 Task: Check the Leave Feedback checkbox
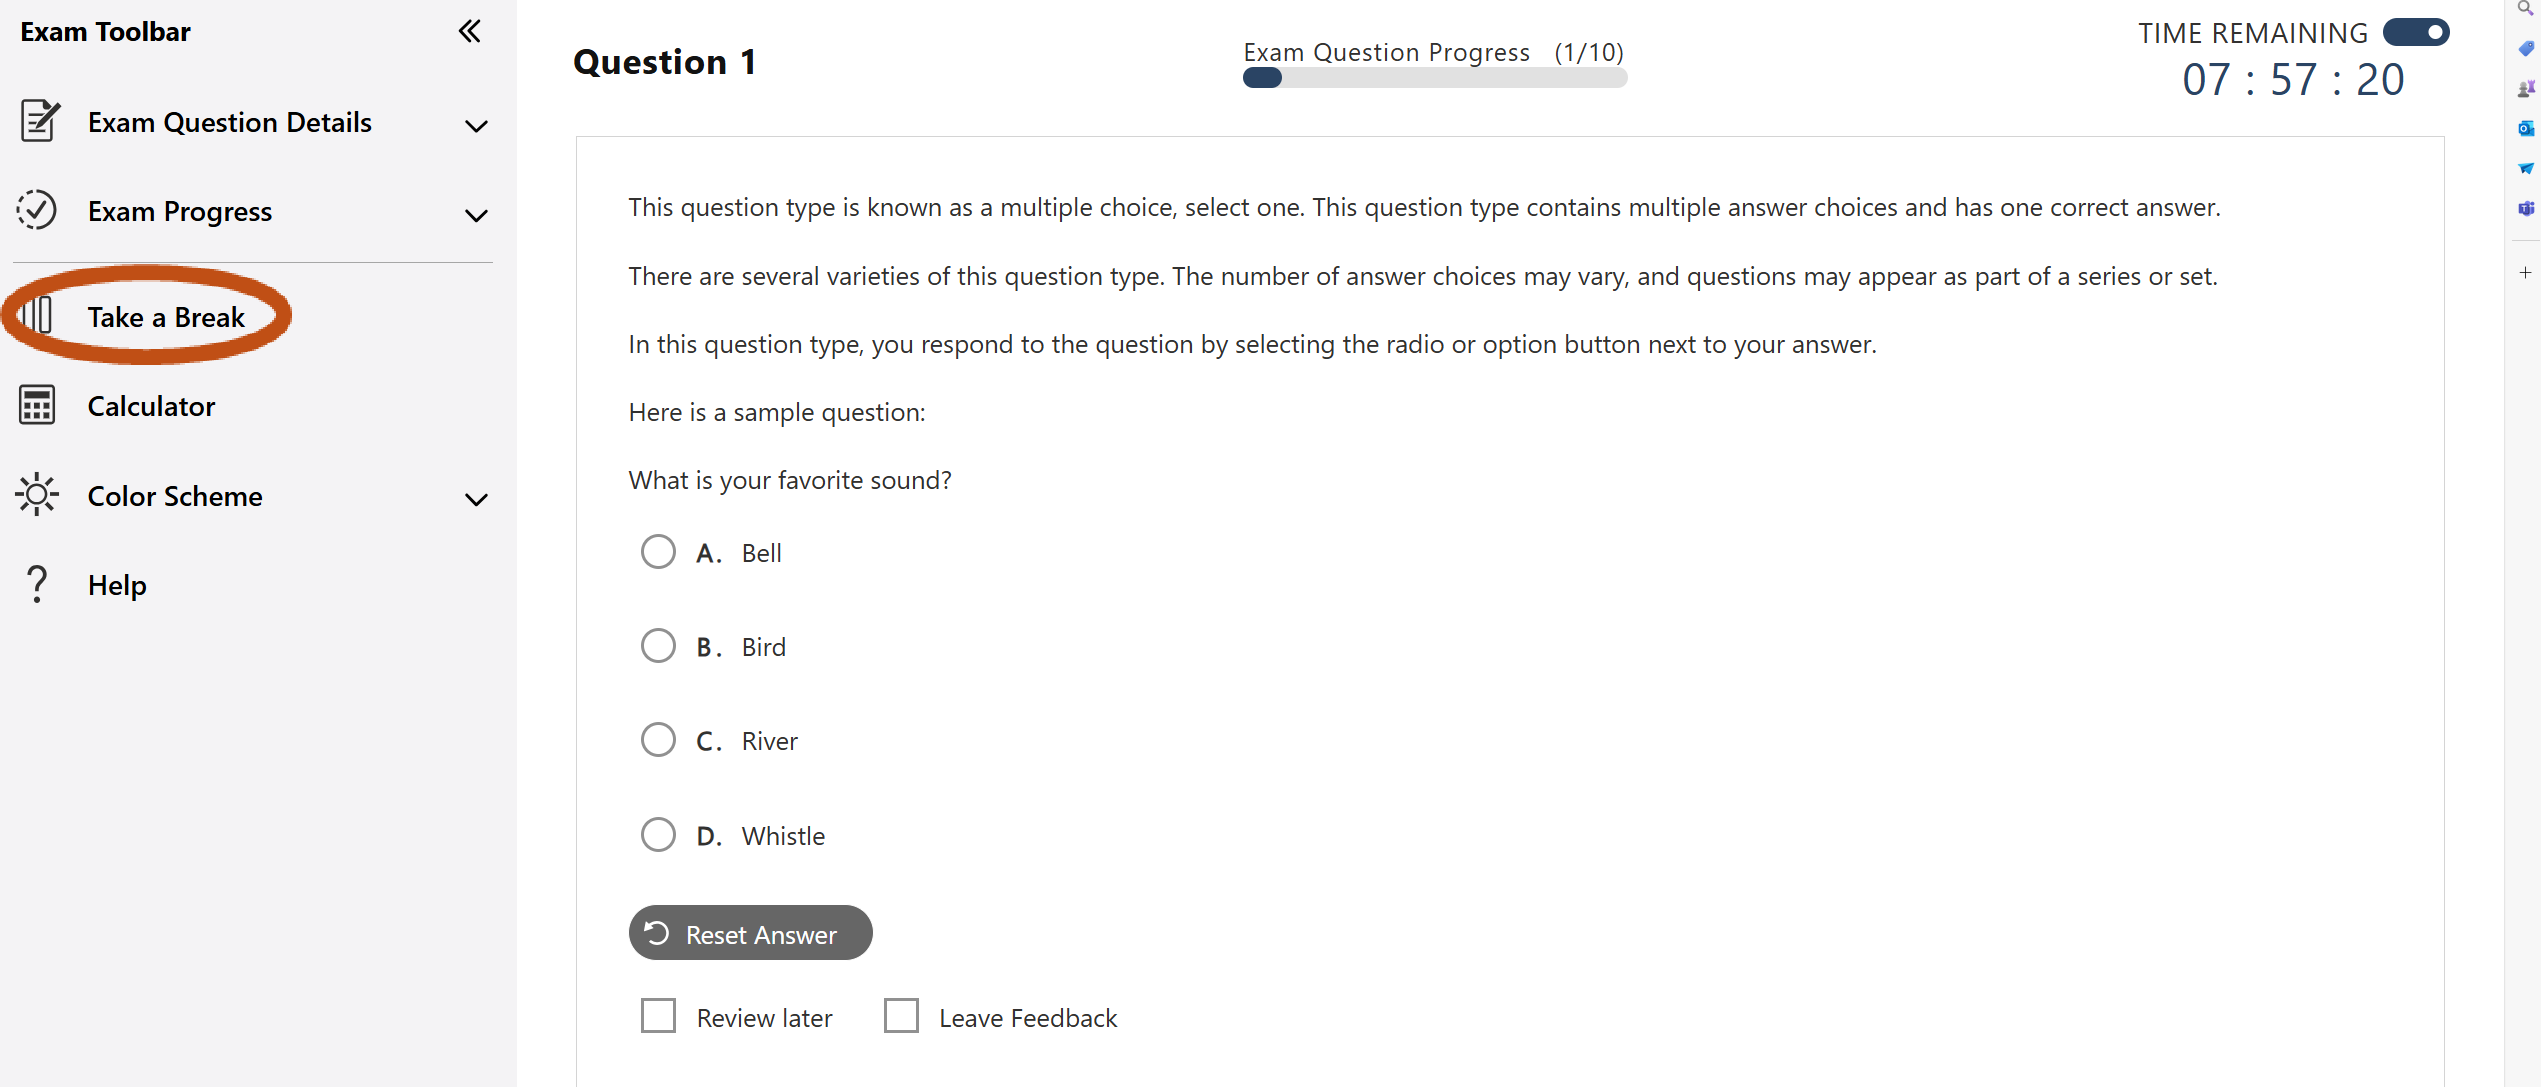901,1017
